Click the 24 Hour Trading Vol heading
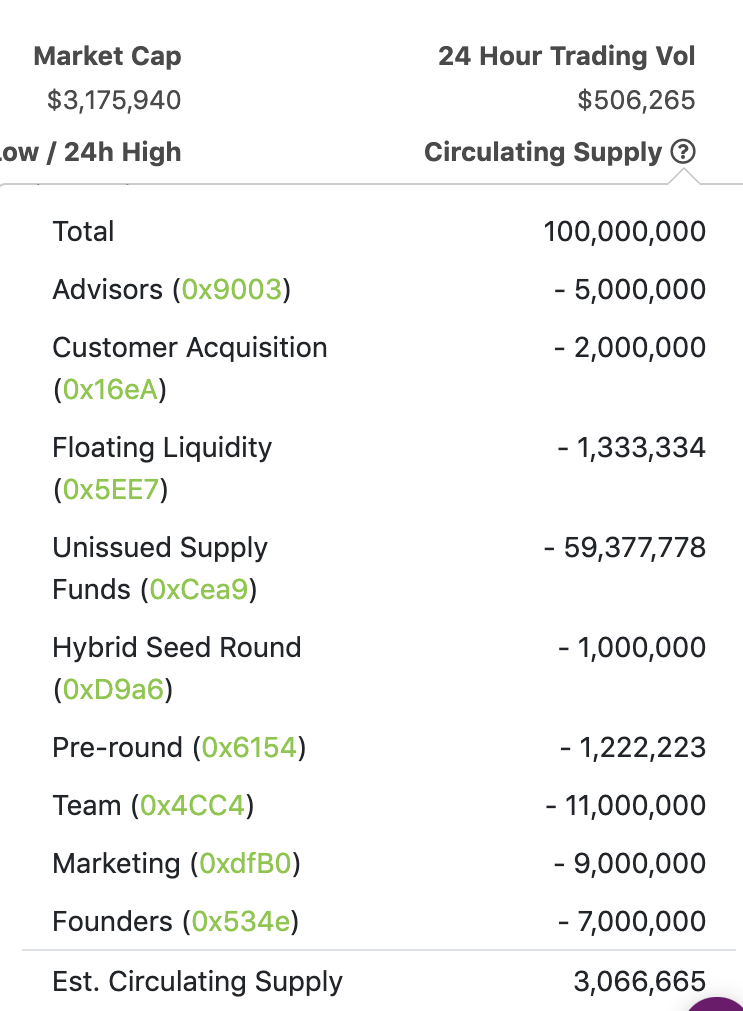Image resolution: width=743 pixels, height=1011 pixels. coord(567,56)
